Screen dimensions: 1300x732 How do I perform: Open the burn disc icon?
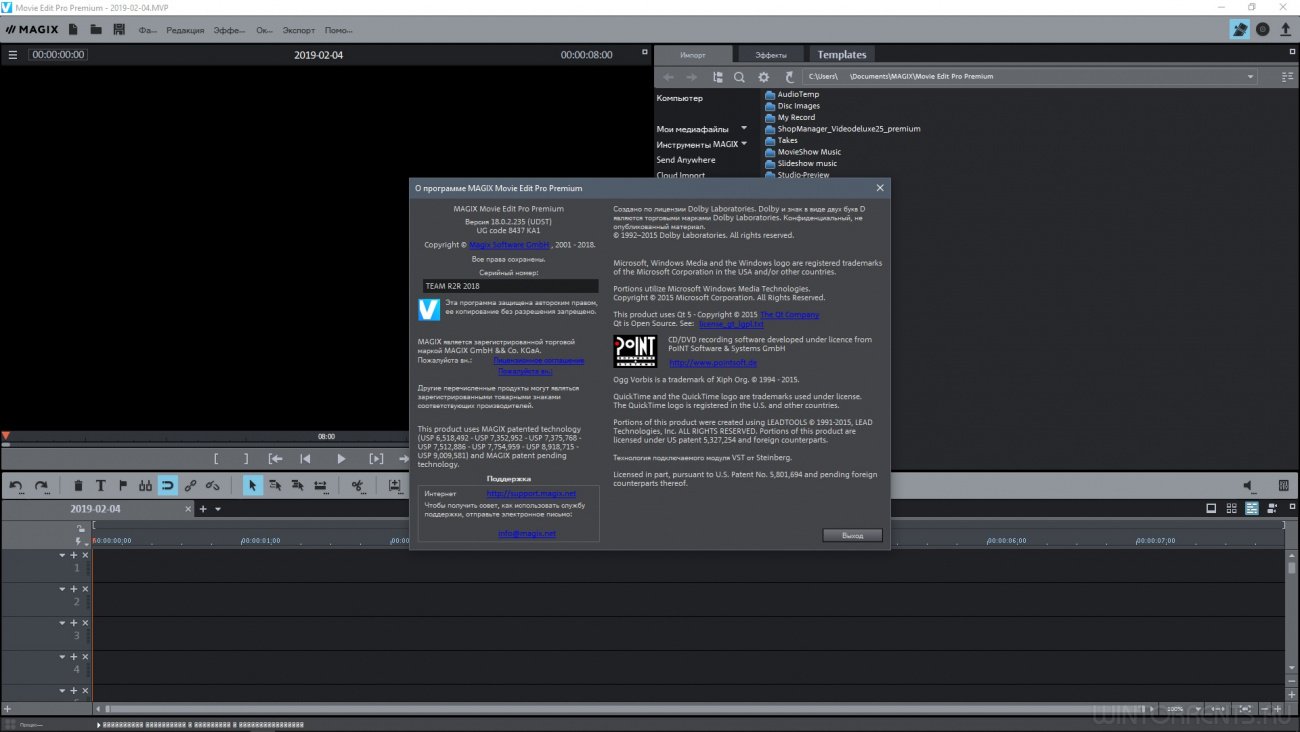[1263, 30]
